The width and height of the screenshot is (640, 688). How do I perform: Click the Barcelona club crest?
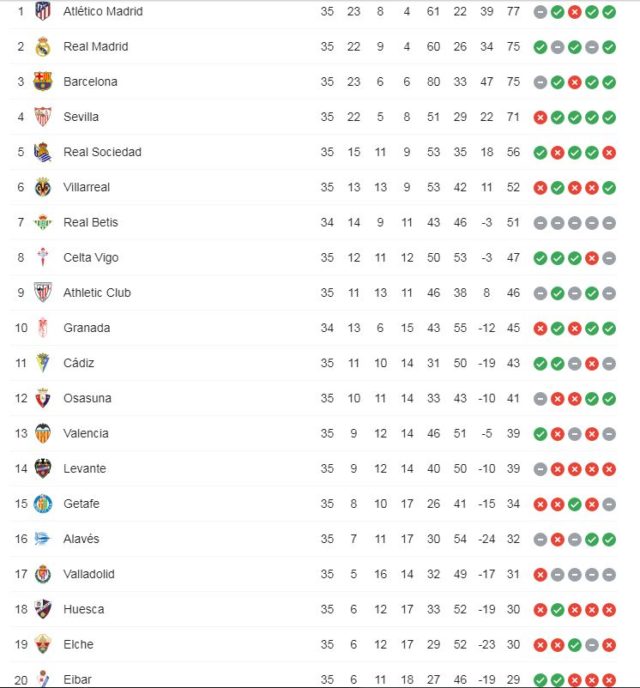[42, 82]
